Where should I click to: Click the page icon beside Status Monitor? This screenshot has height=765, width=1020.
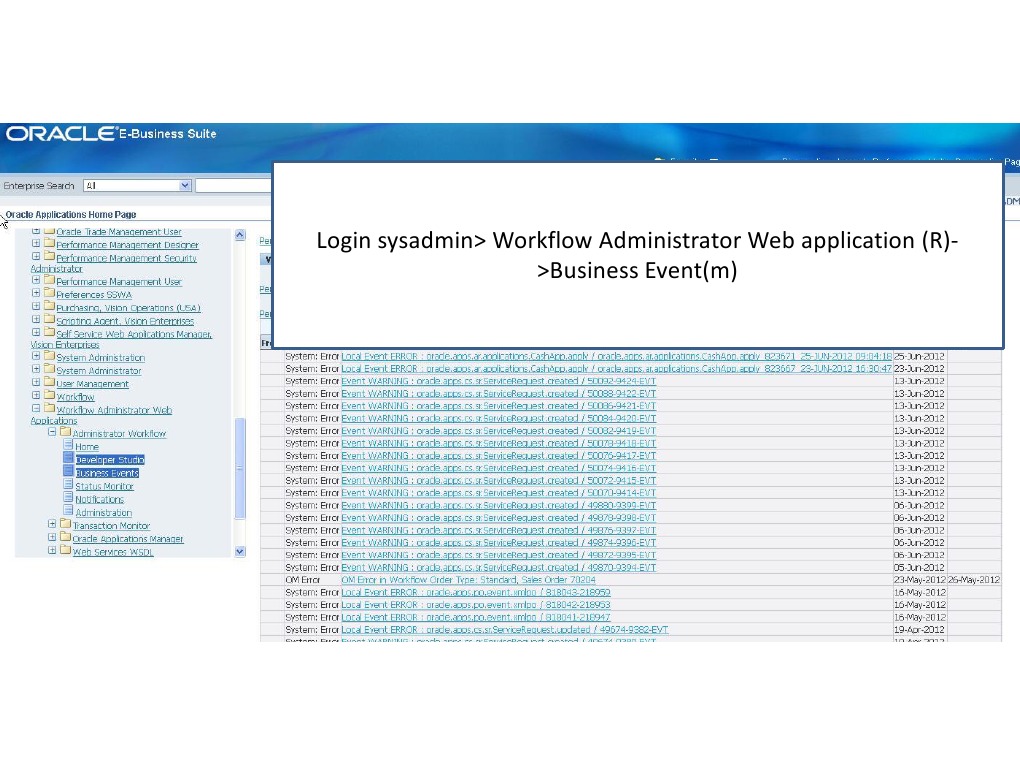(68, 485)
